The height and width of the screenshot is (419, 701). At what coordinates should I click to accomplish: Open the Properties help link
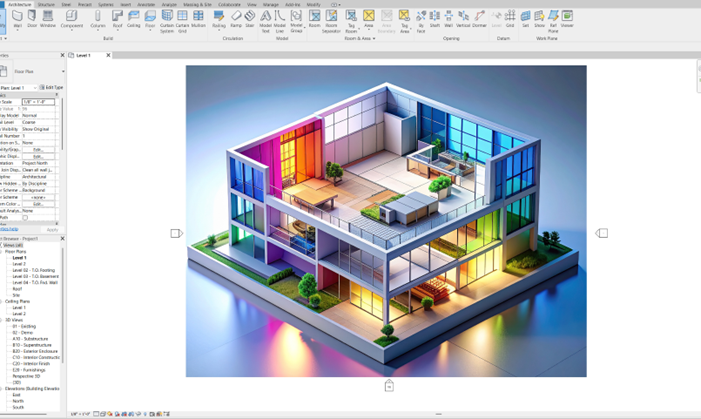9,229
